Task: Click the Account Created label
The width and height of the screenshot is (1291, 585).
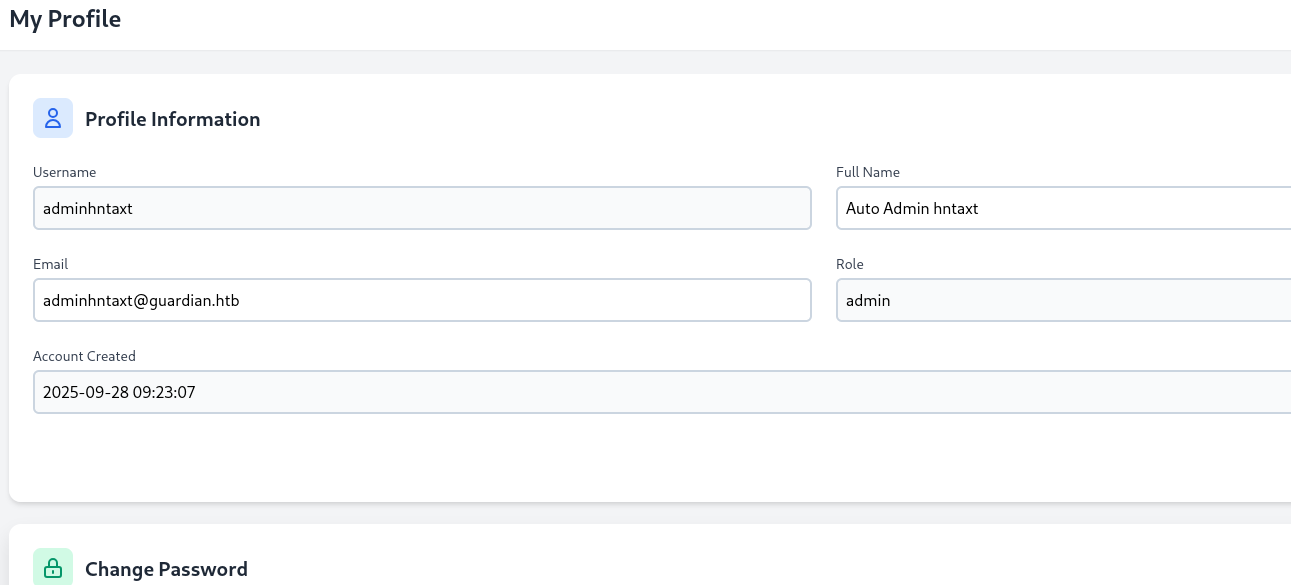Action: tap(84, 356)
